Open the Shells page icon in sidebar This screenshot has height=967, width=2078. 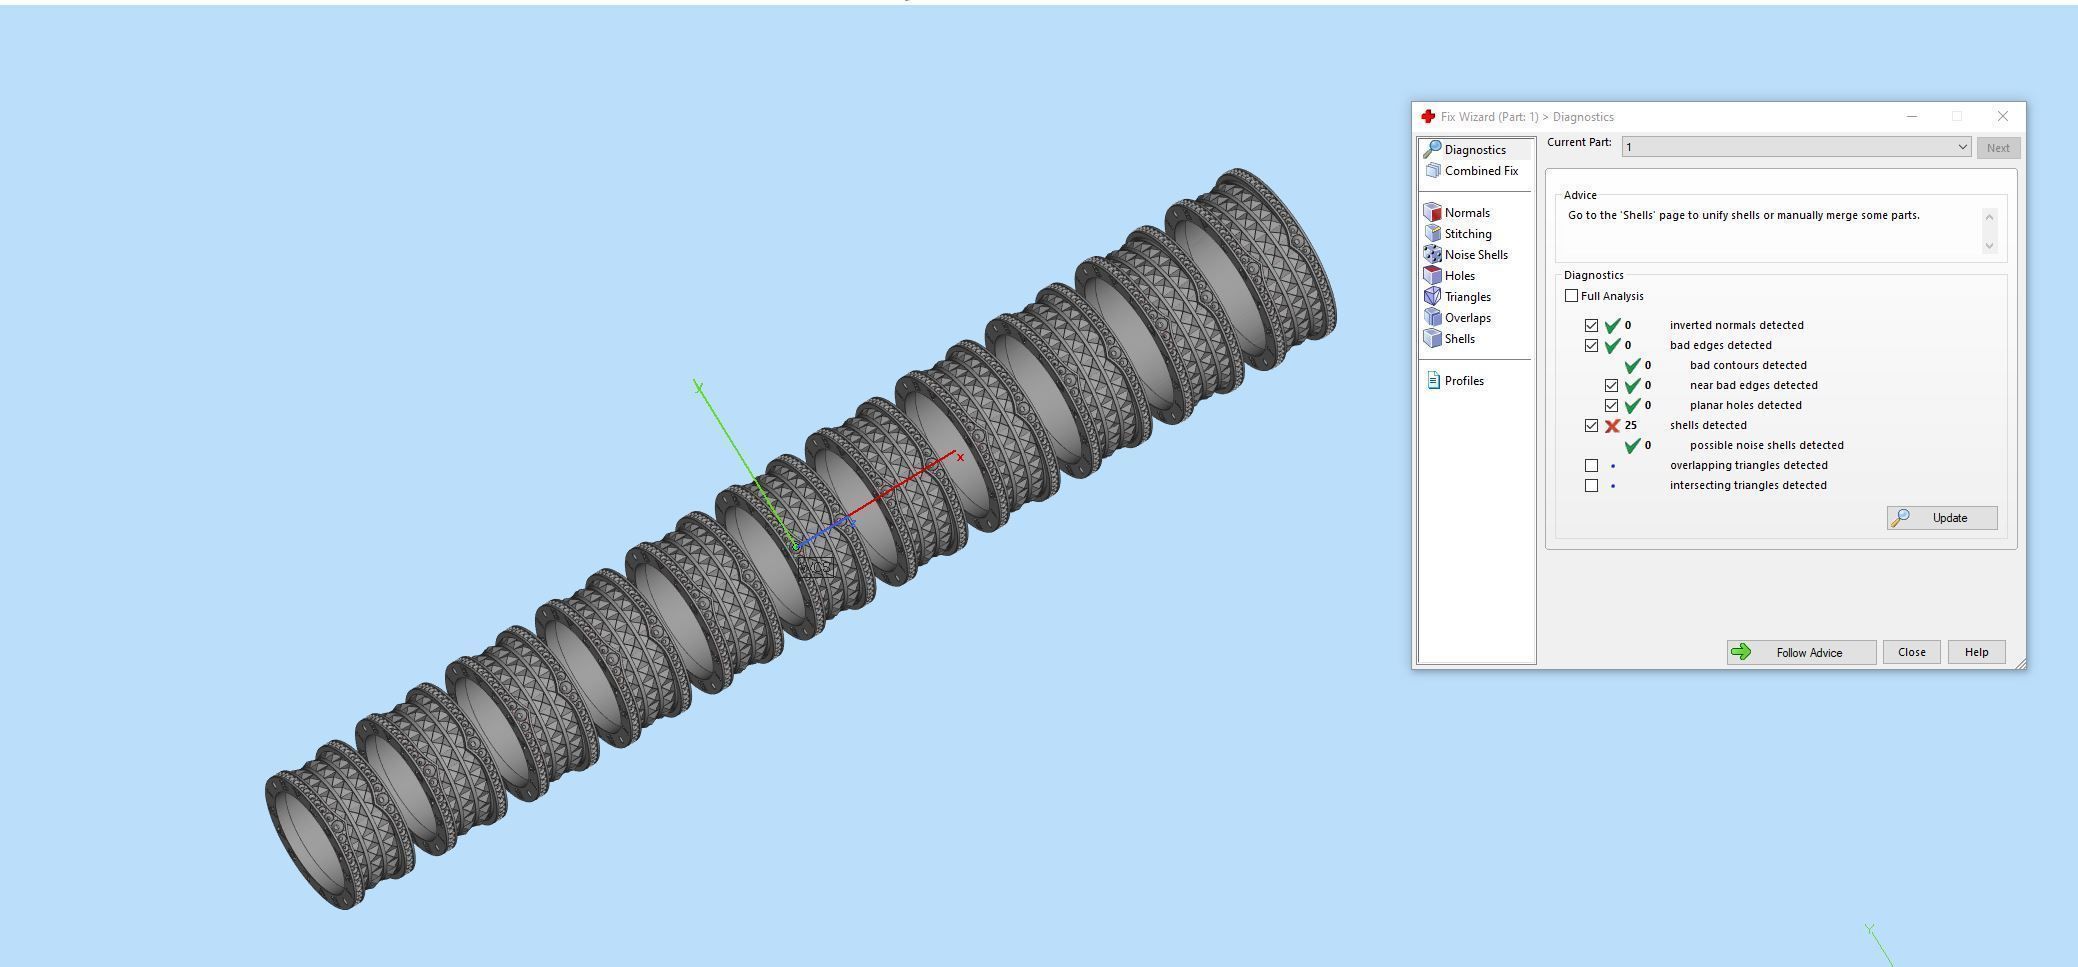1432,339
